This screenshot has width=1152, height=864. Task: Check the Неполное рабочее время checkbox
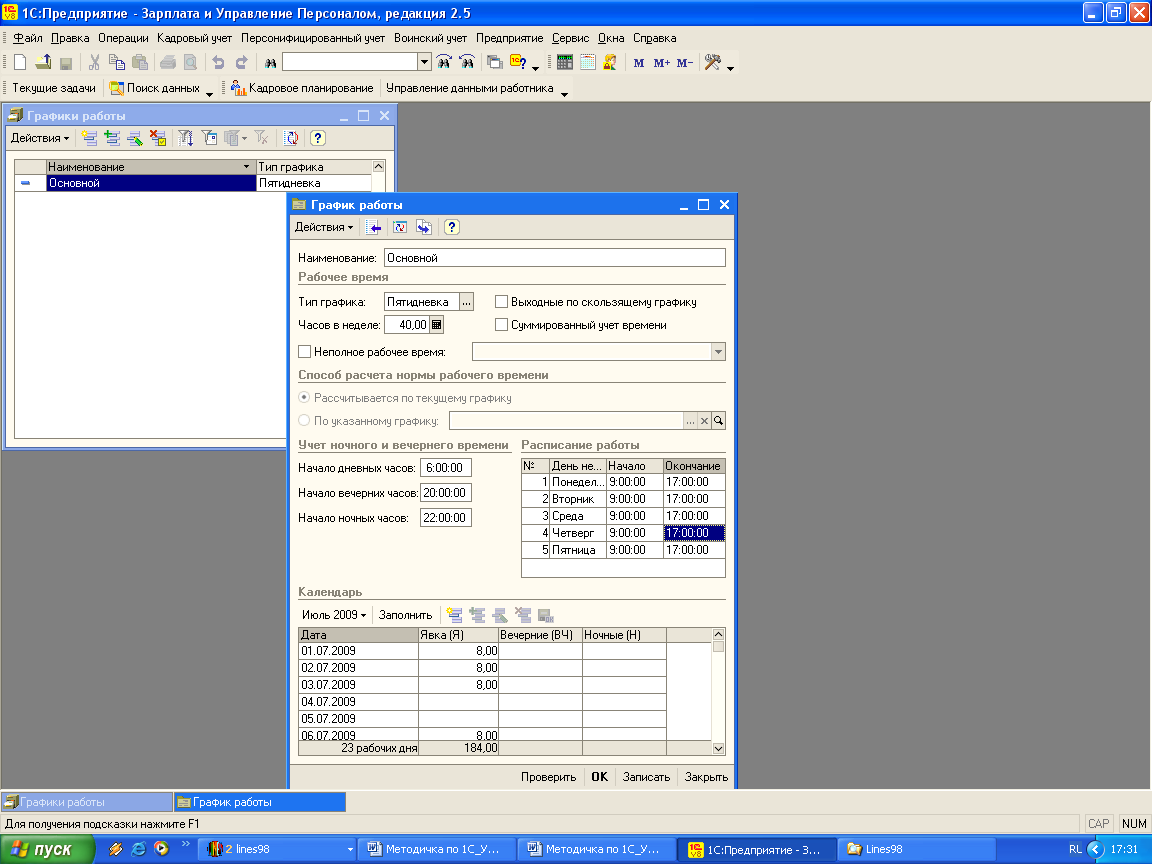tap(304, 352)
